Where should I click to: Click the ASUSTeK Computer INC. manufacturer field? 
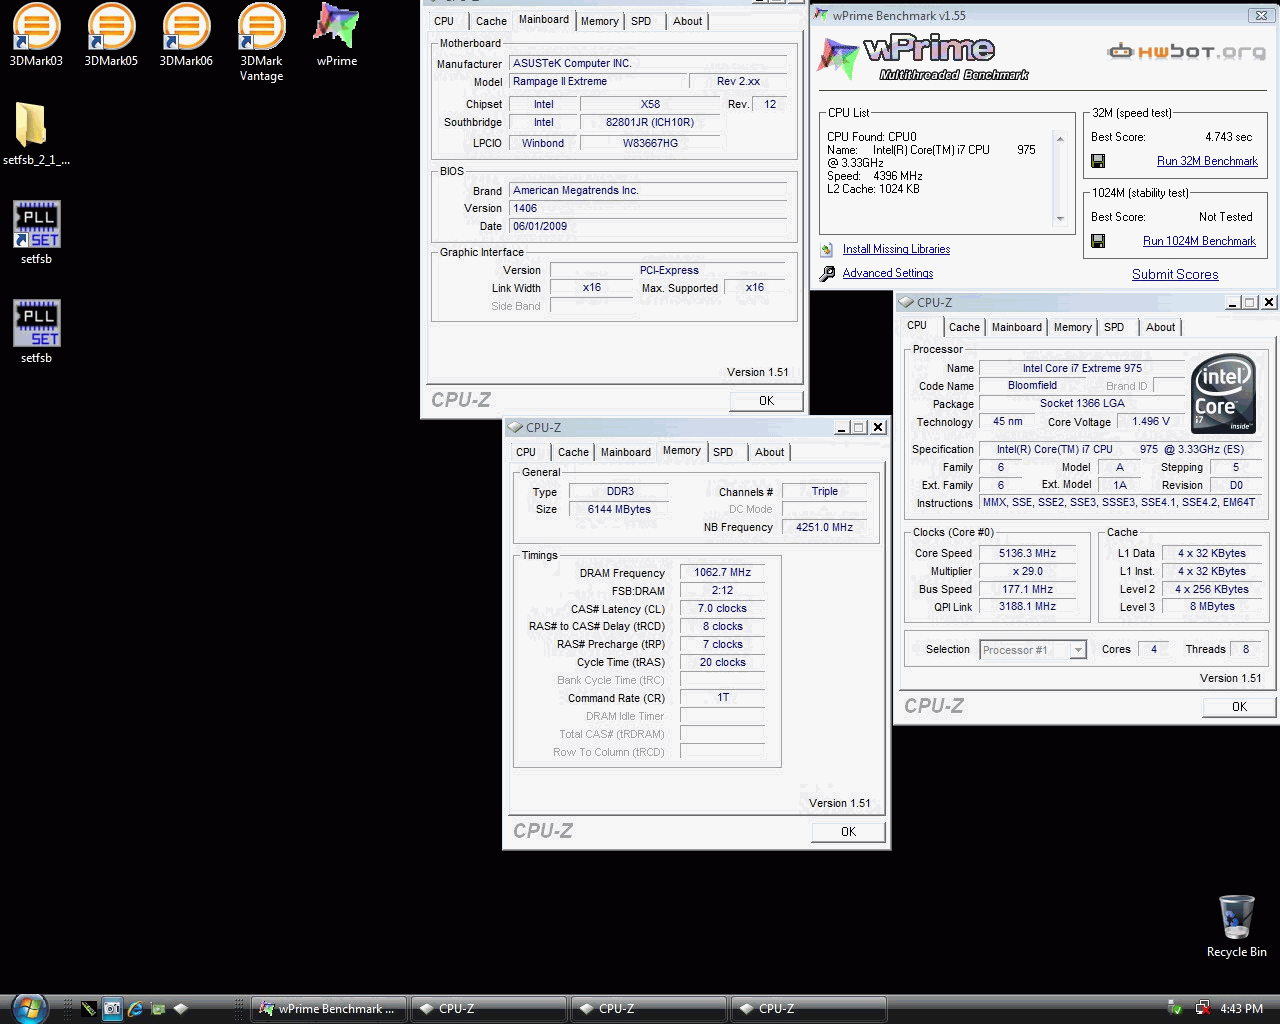648,63
